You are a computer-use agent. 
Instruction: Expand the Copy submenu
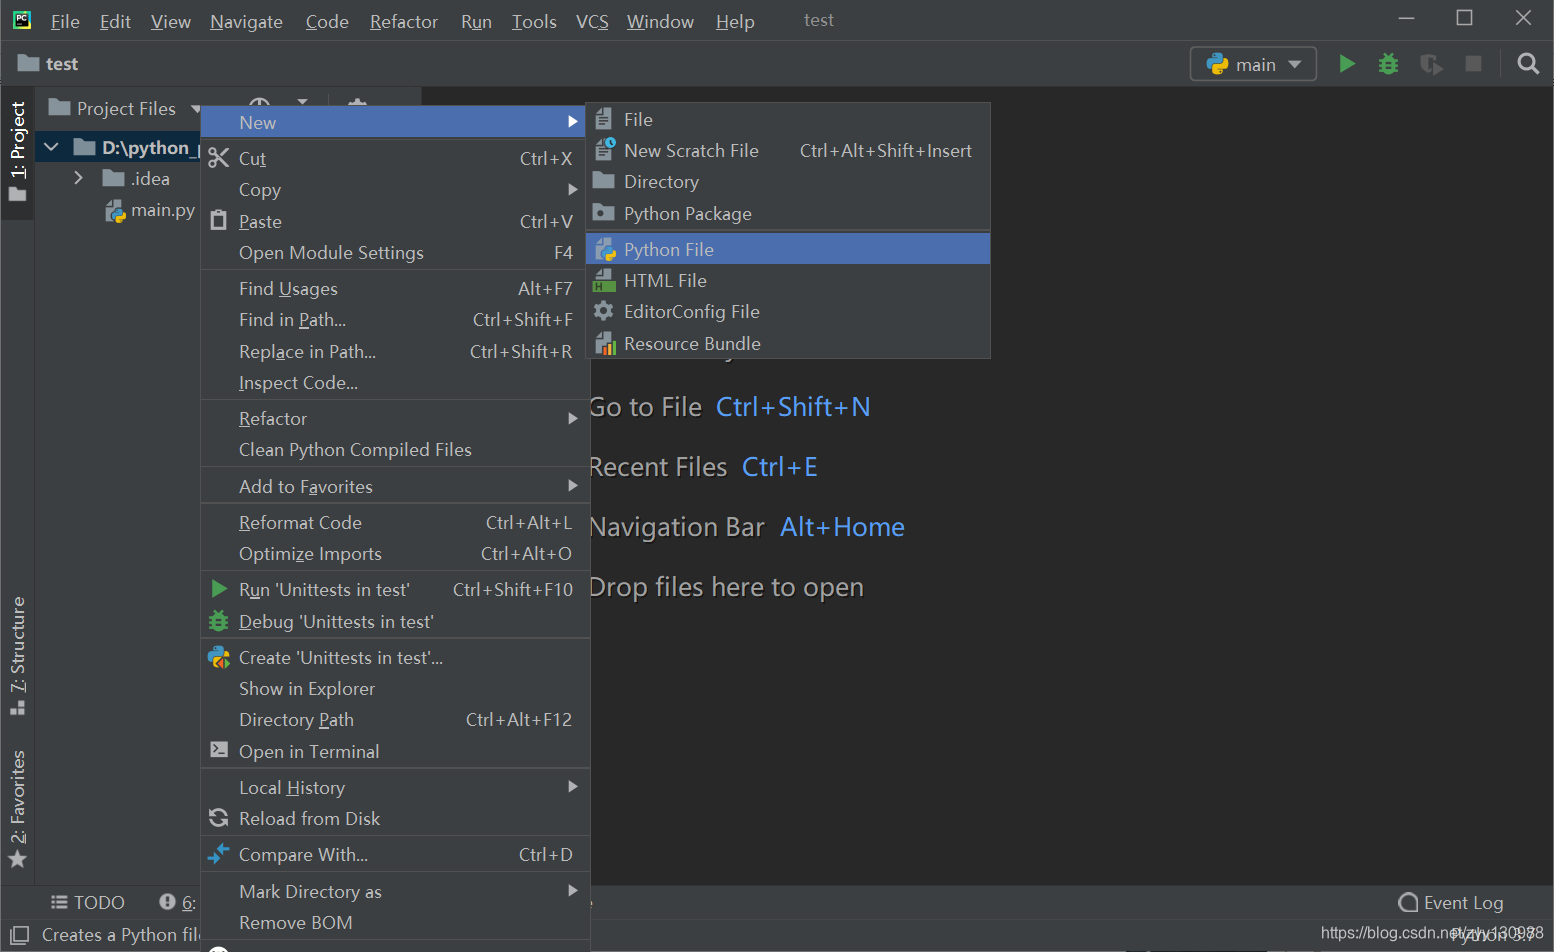pyautogui.click(x=395, y=190)
